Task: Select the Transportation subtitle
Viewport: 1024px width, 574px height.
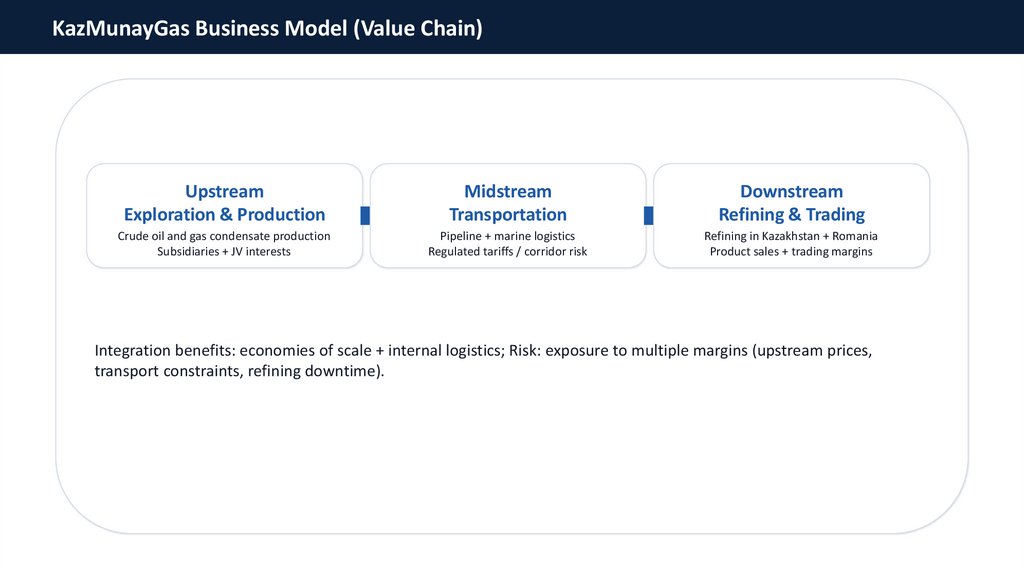Action: pyautogui.click(x=507, y=214)
